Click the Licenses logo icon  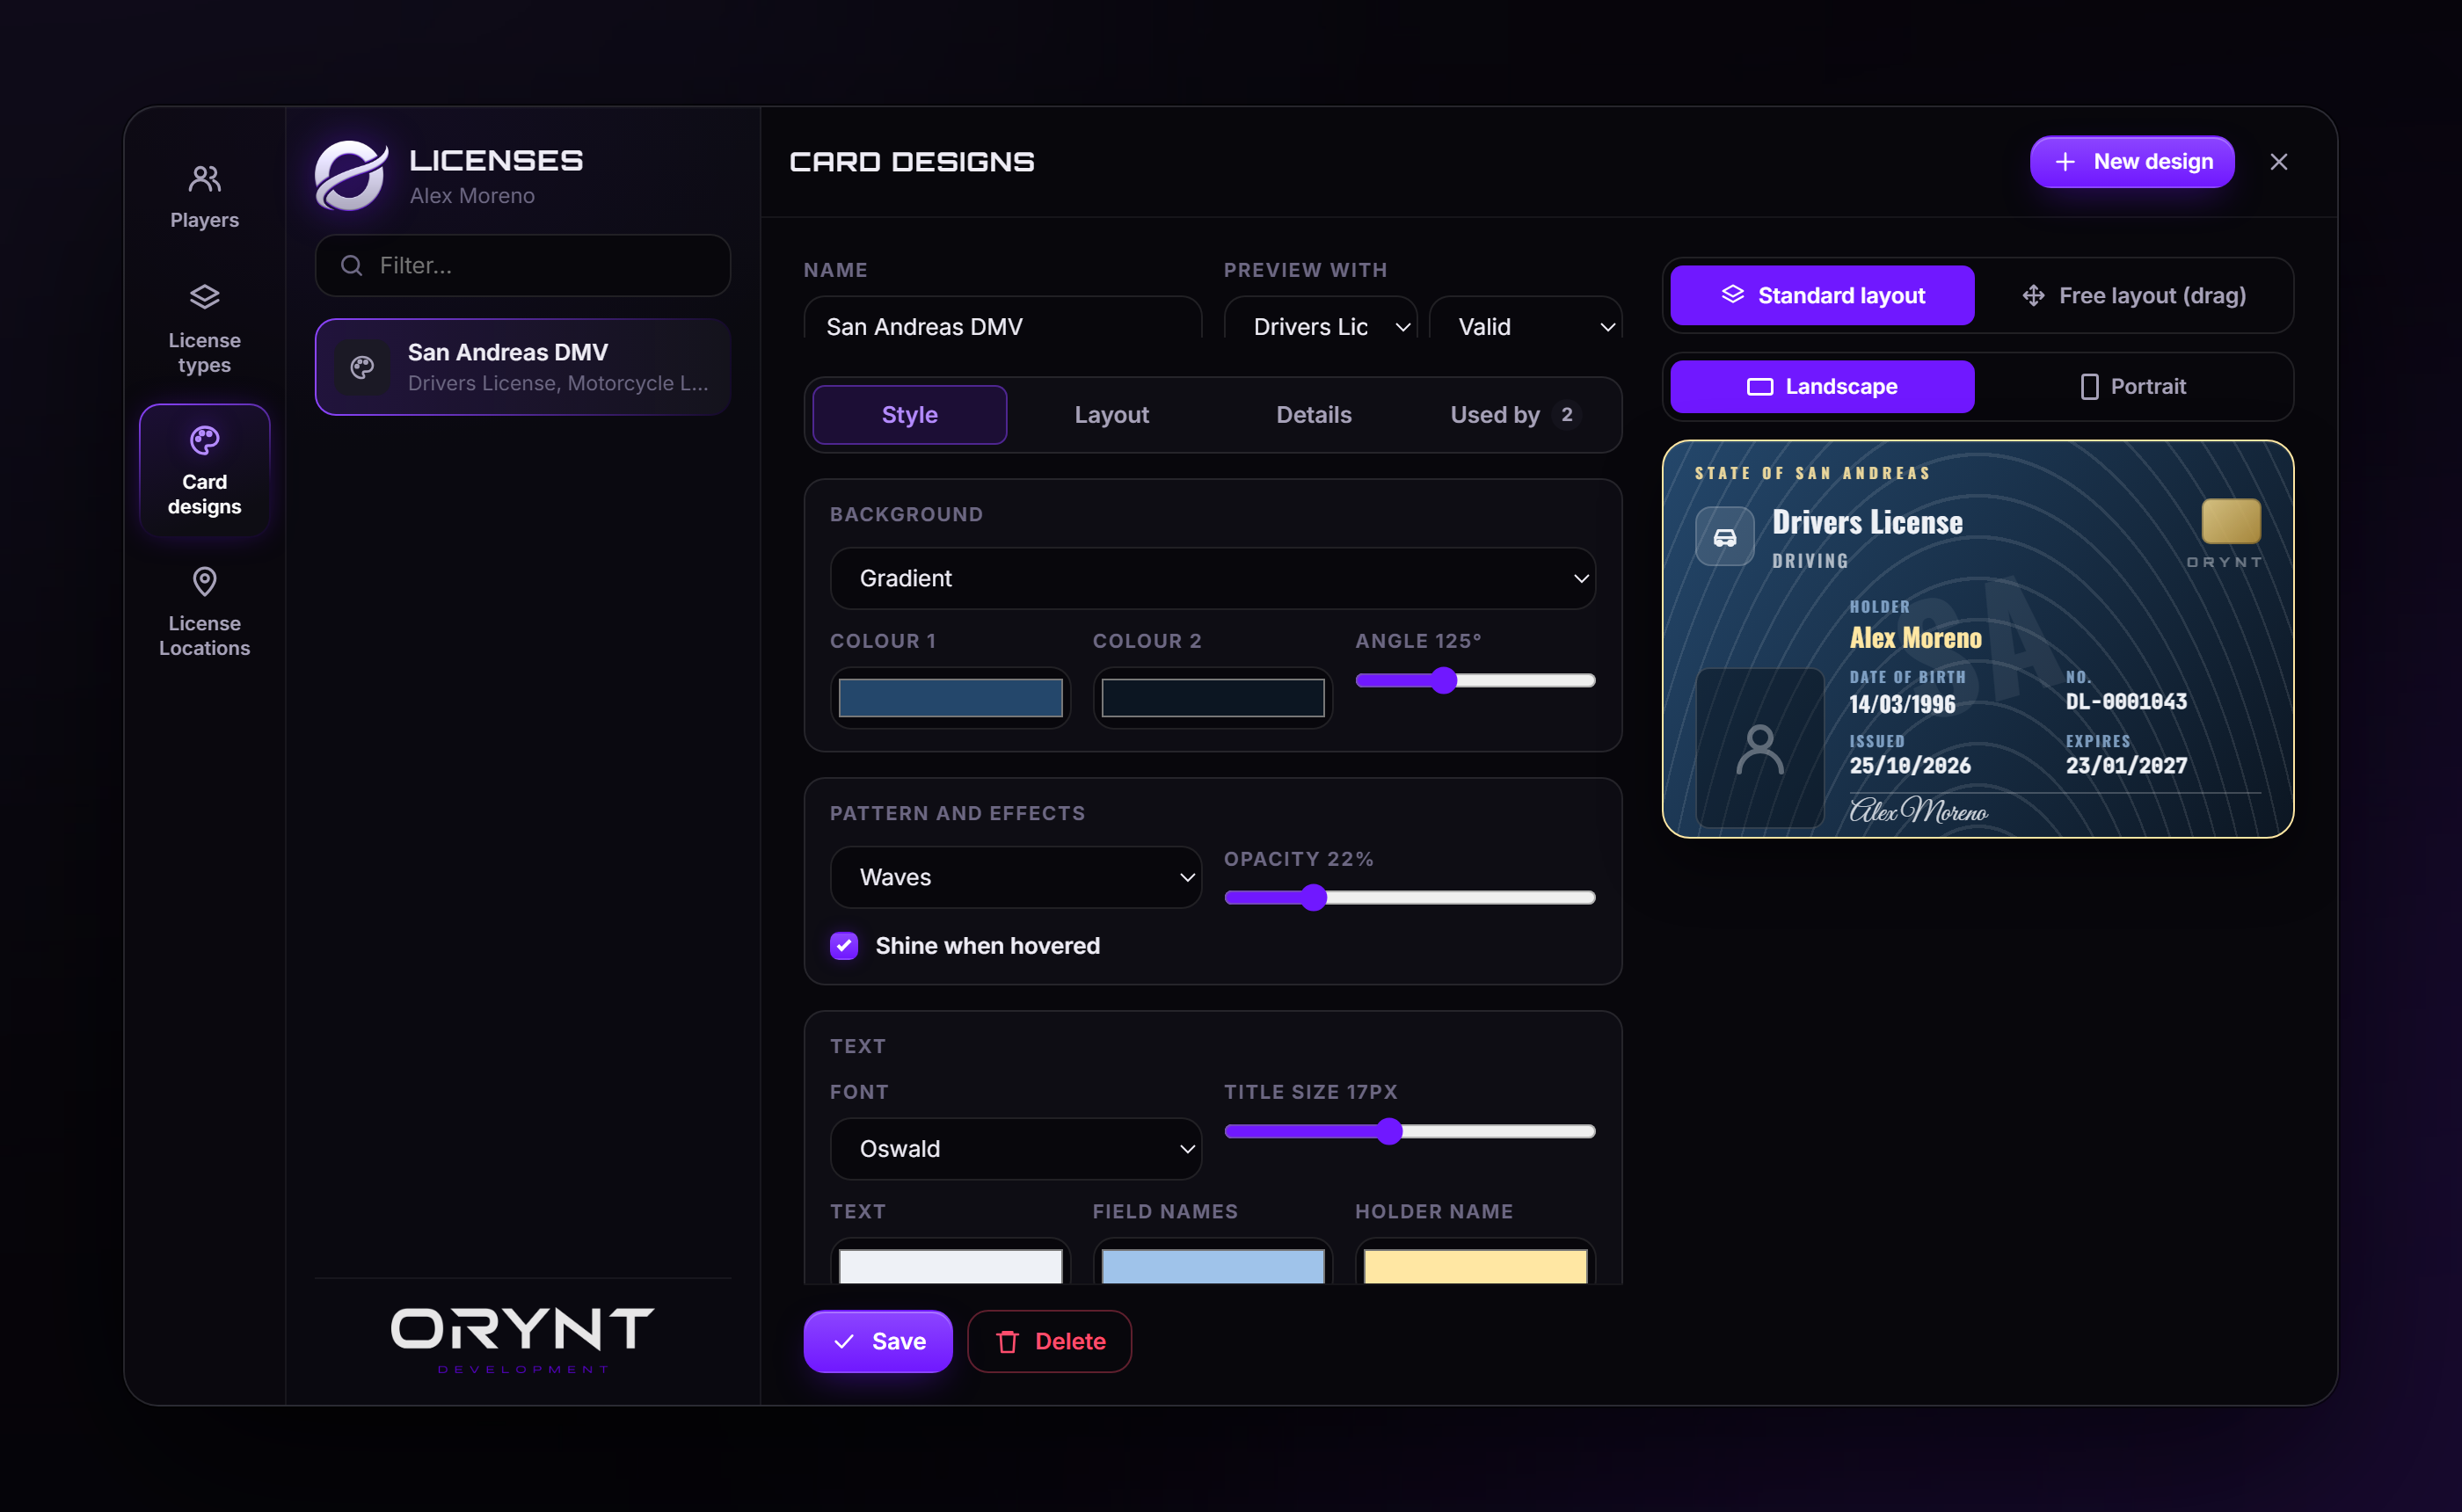350,175
